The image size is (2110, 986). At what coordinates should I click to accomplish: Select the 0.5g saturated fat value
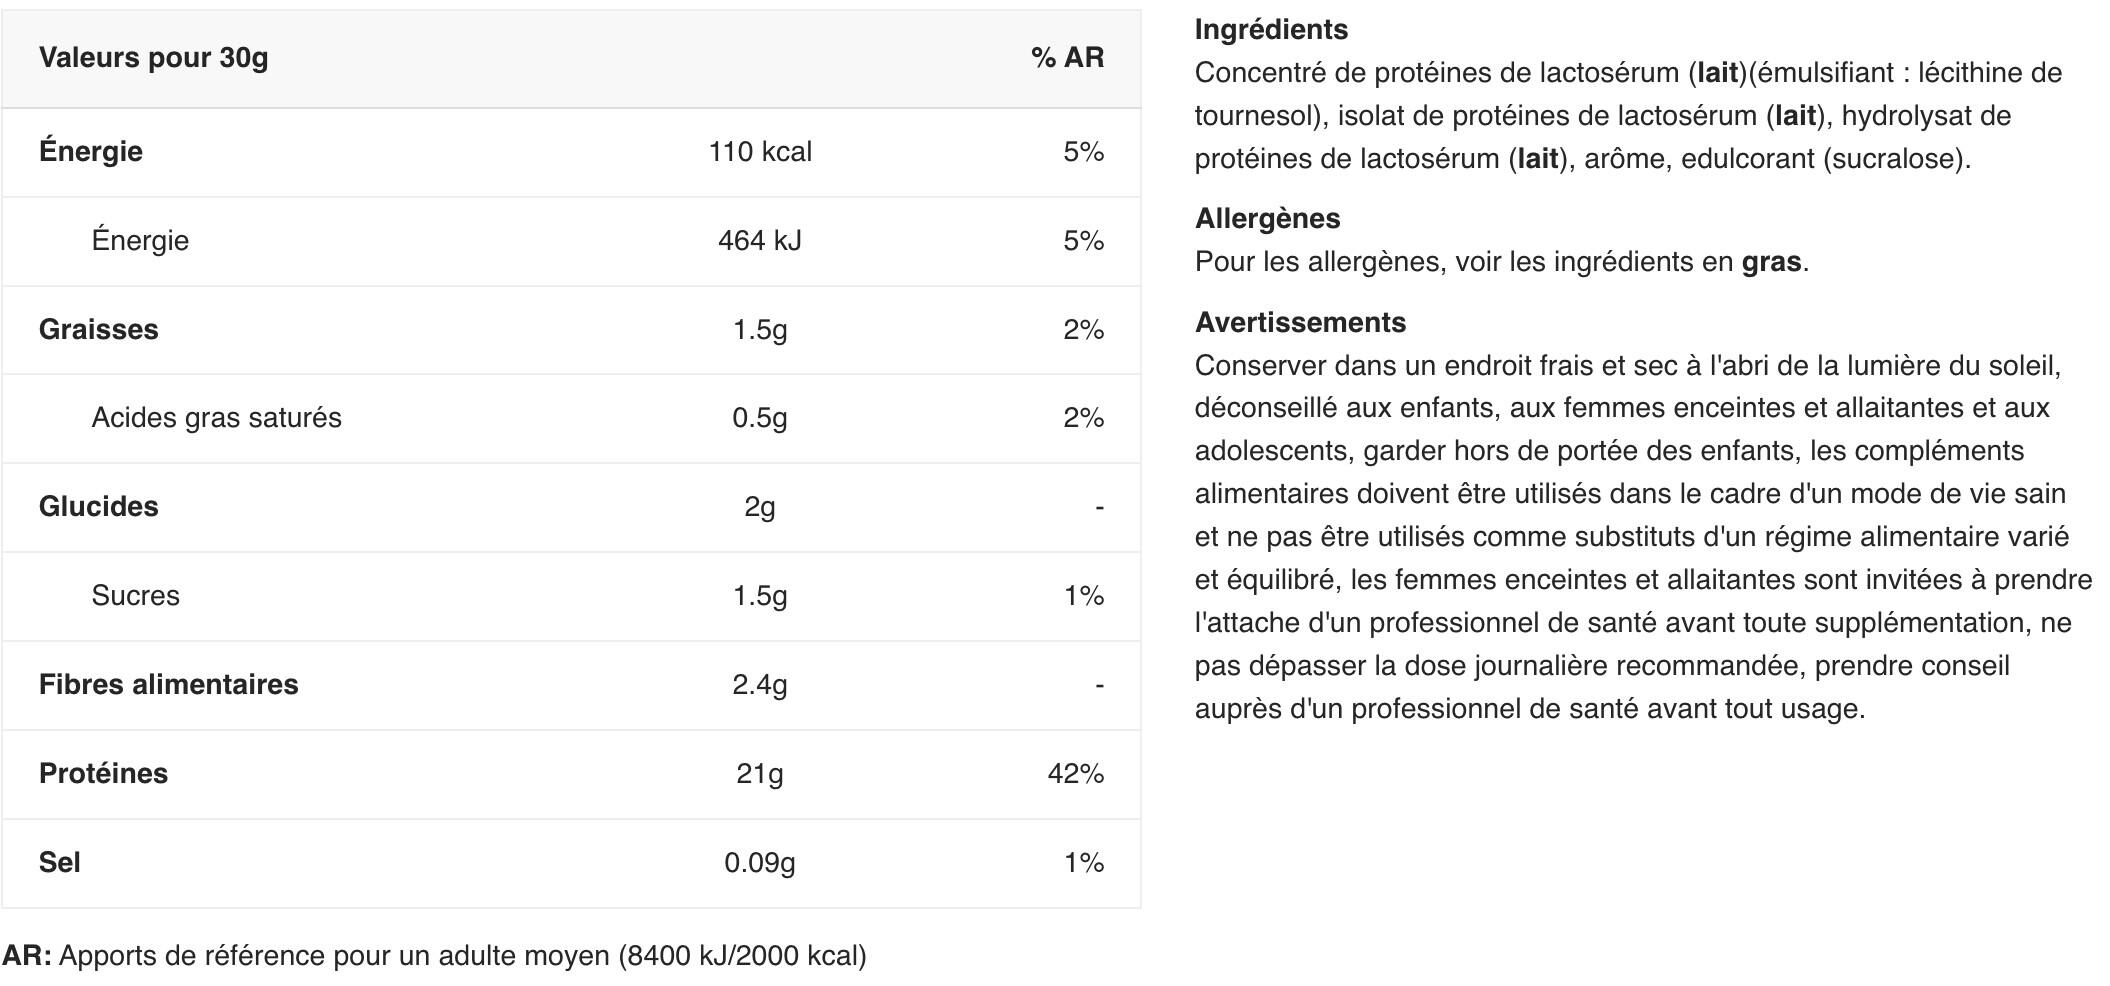tap(760, 418)
